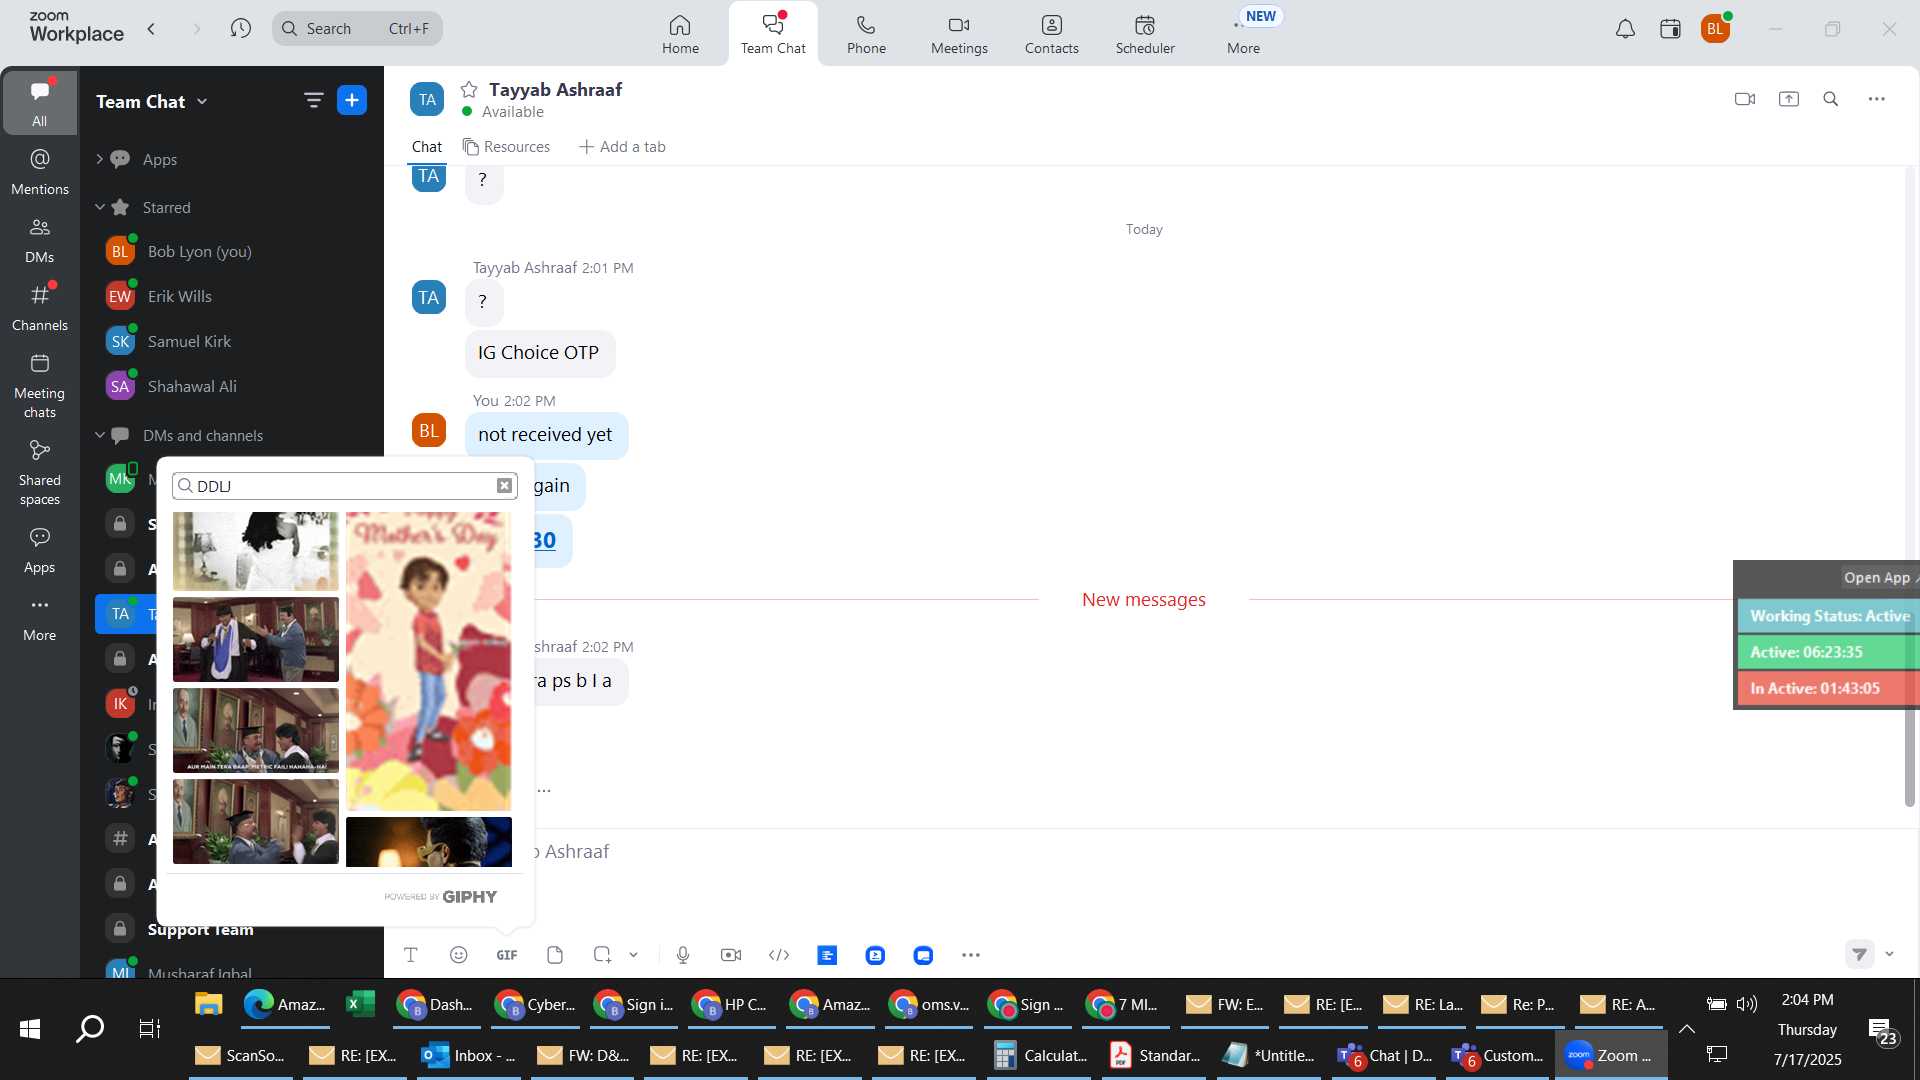Click the share screen icon in header
The image size is (1920, 1080).
[x=1789, y=99]
